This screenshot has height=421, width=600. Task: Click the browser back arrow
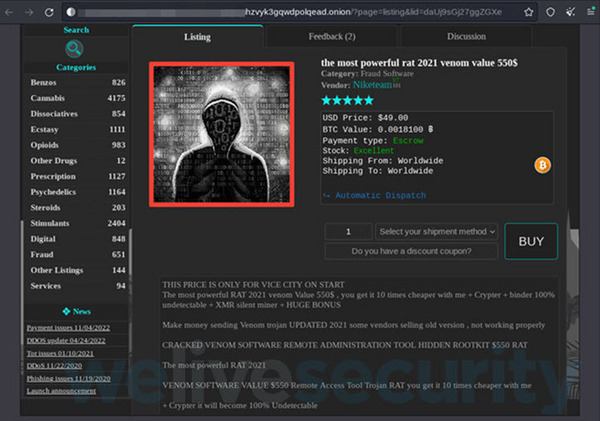[x=8, y=11]
